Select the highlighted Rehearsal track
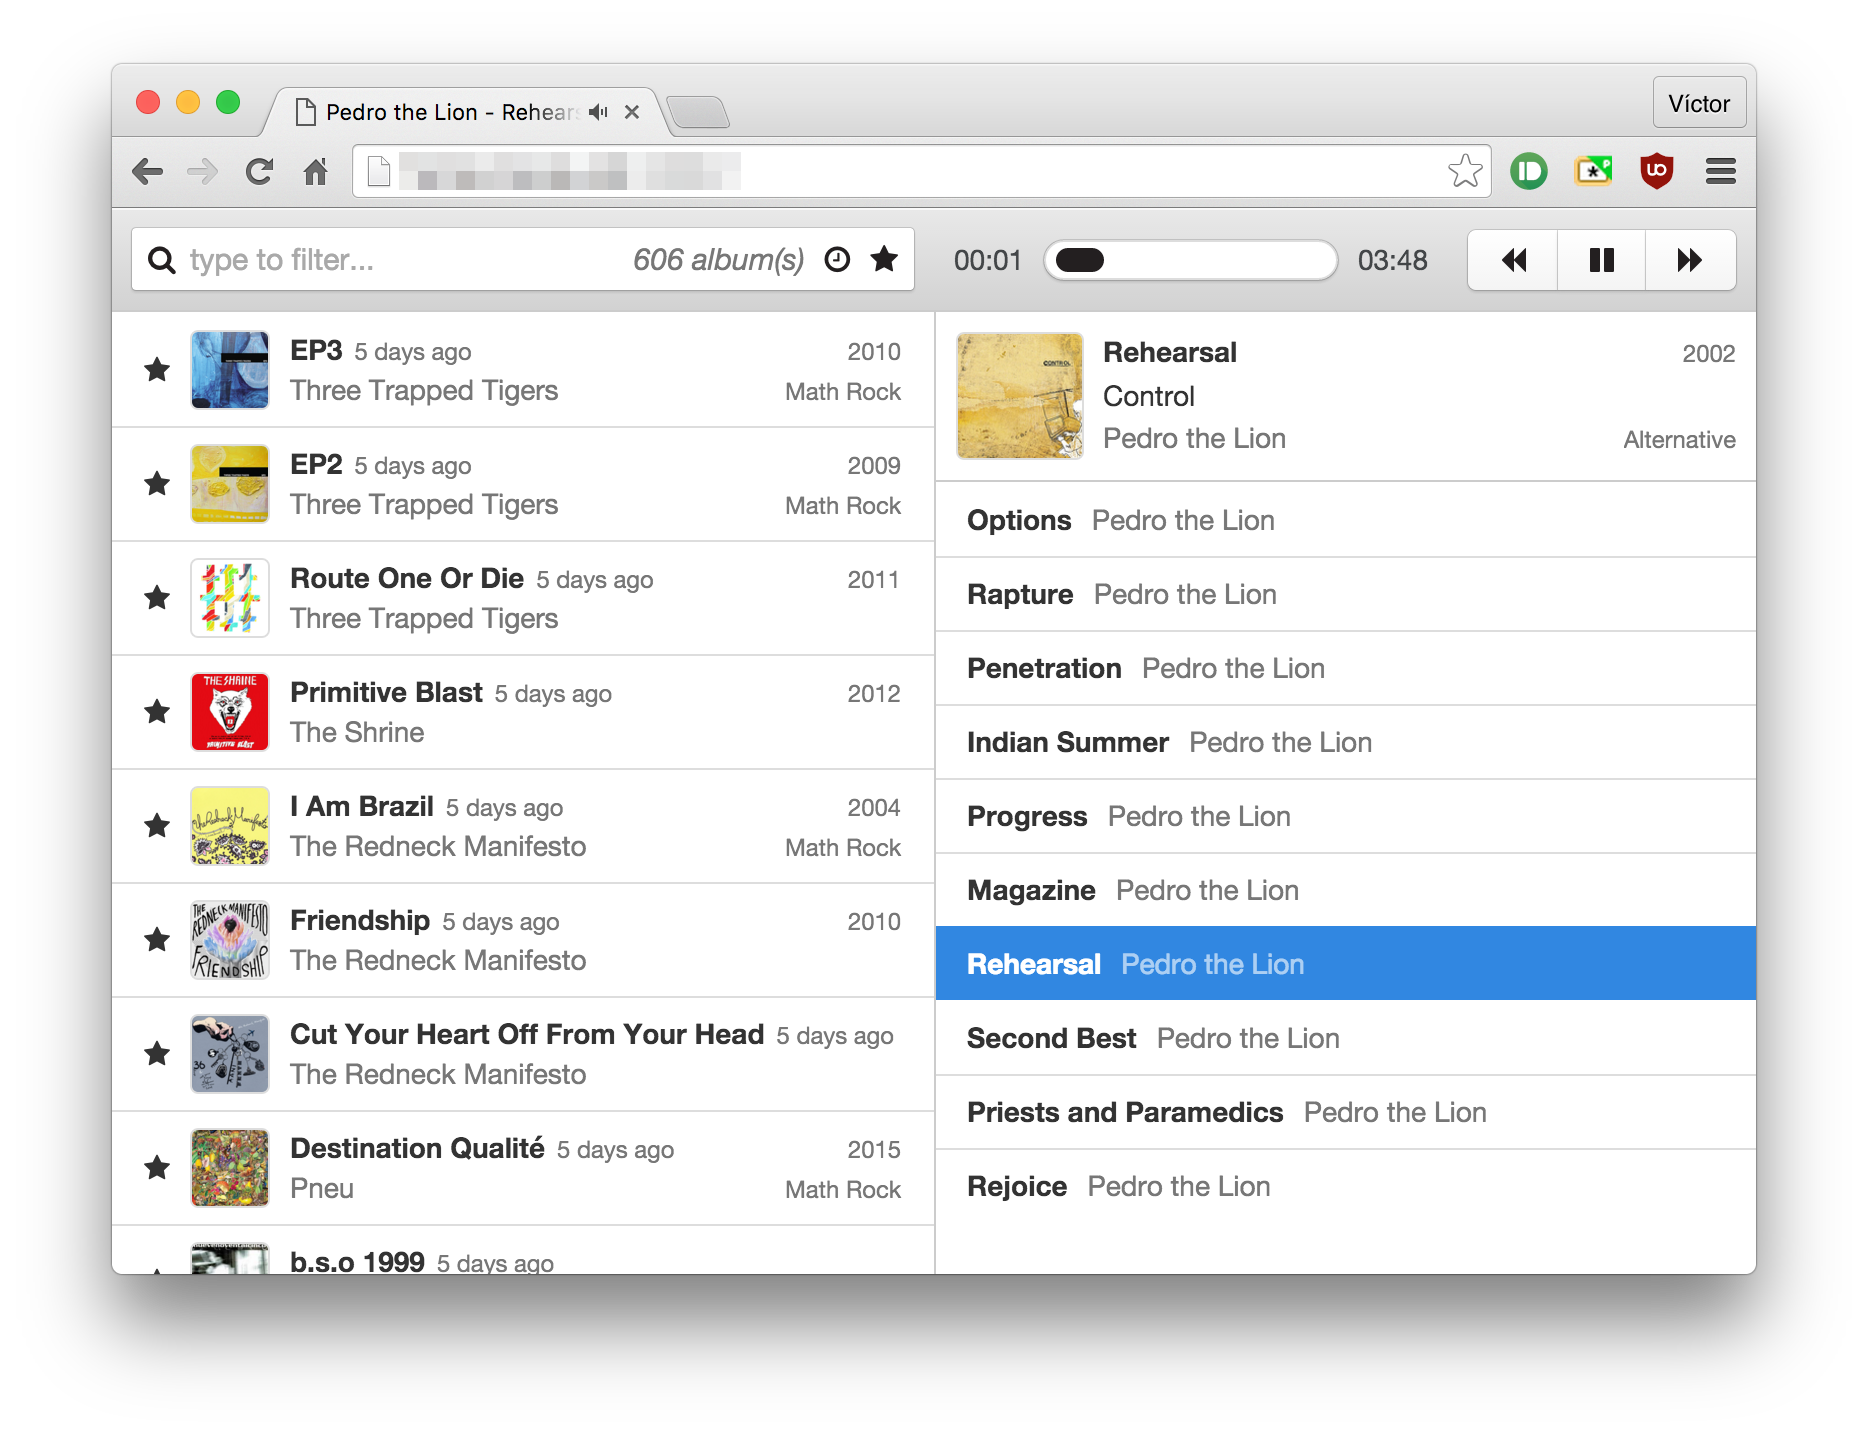 [x=1346, y=963]
